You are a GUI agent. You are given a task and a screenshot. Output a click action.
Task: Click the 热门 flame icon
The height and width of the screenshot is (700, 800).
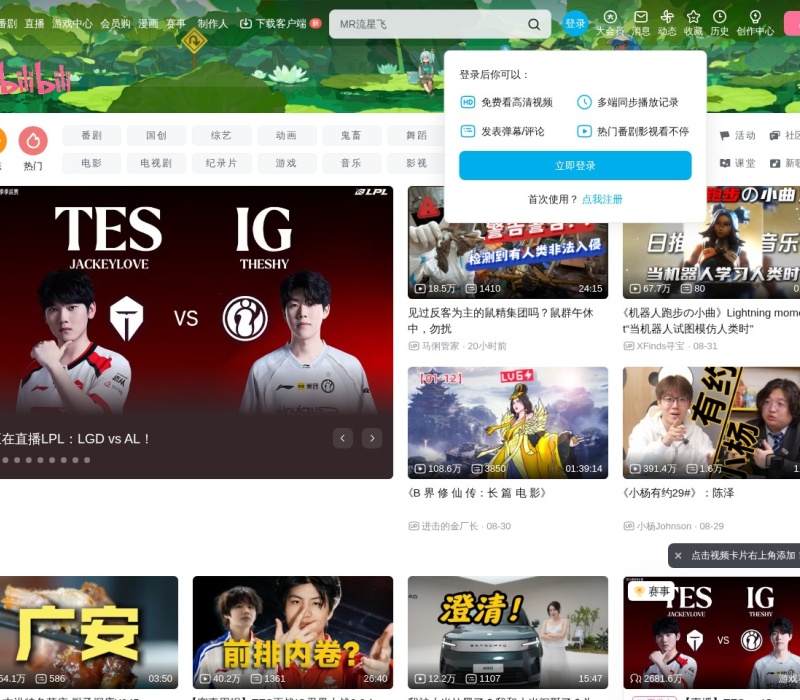33,140
